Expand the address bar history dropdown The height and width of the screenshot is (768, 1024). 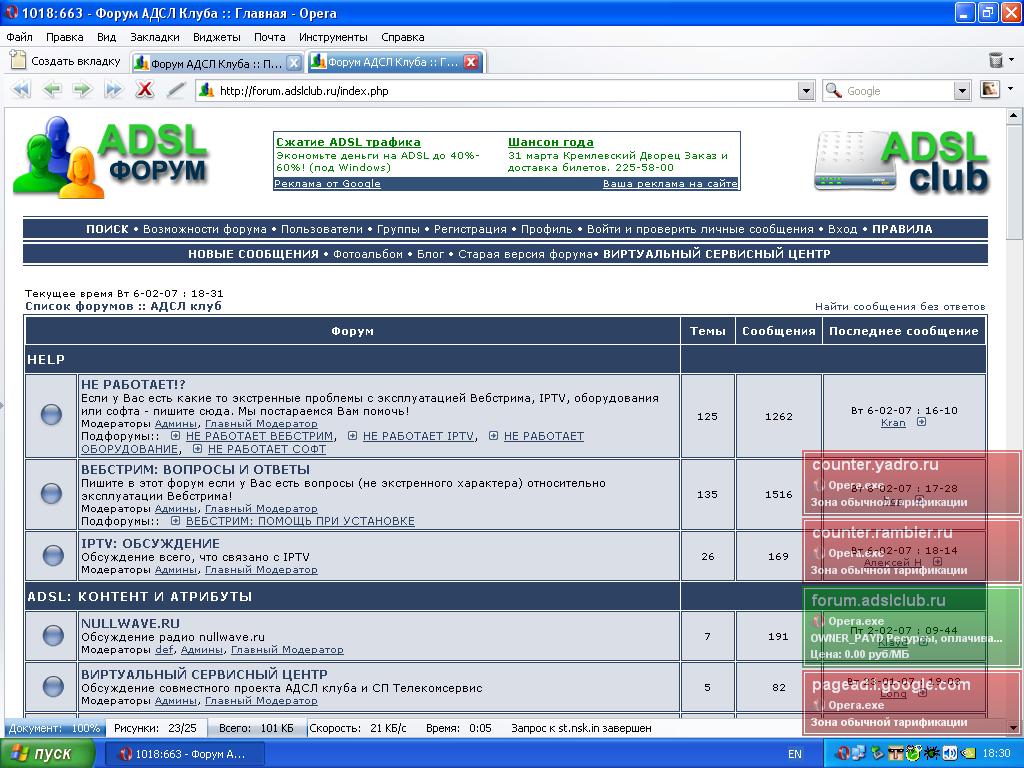point(806,91)
